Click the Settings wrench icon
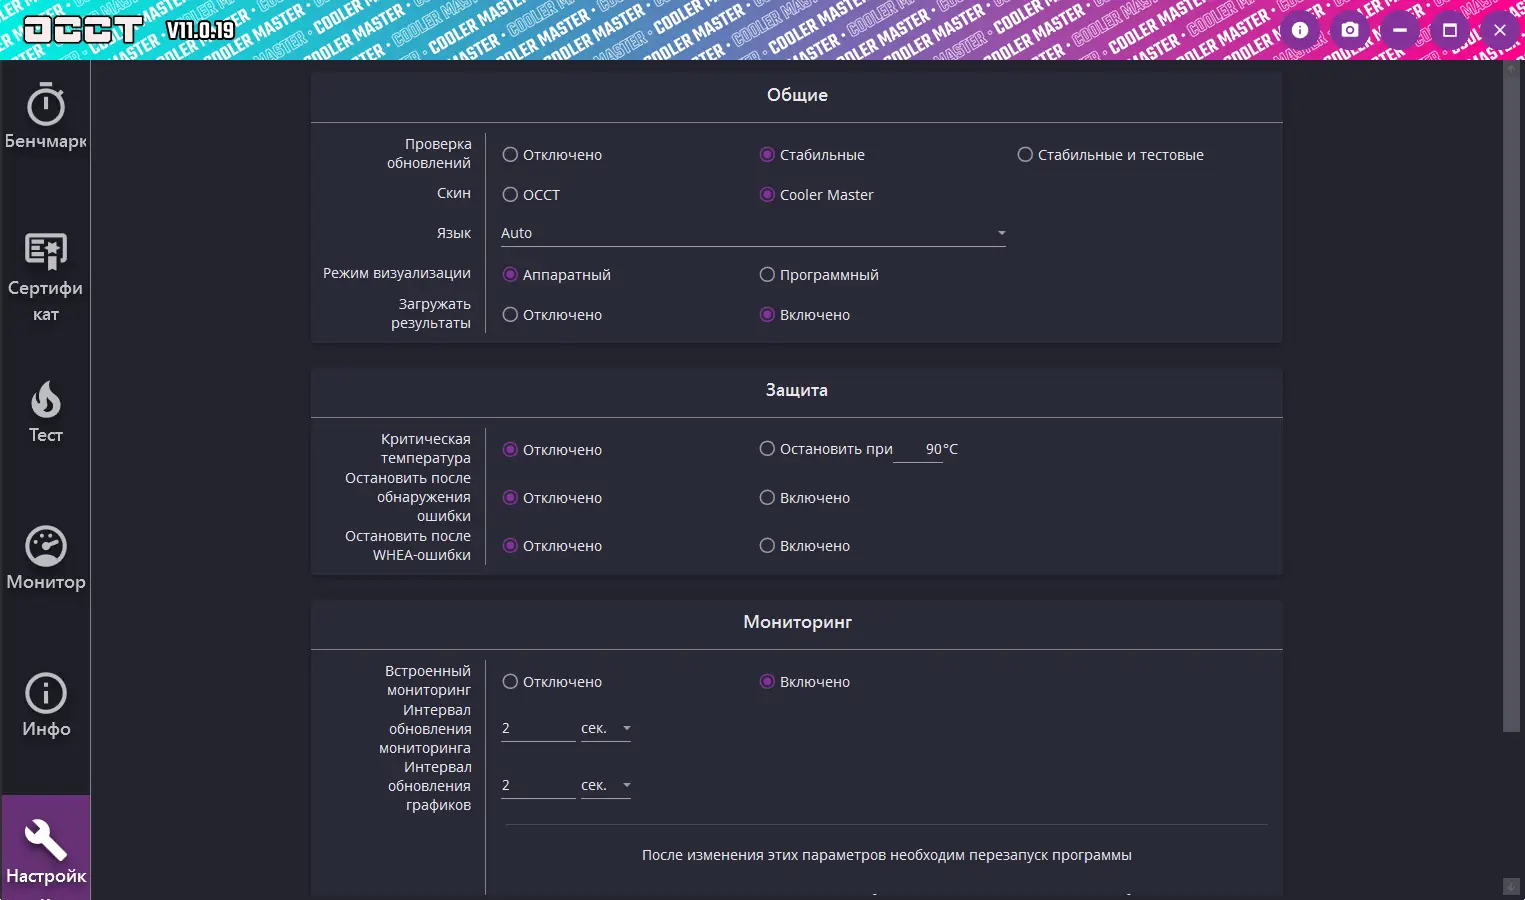This screenshot has width=1525, height=900. click(46, 840)
